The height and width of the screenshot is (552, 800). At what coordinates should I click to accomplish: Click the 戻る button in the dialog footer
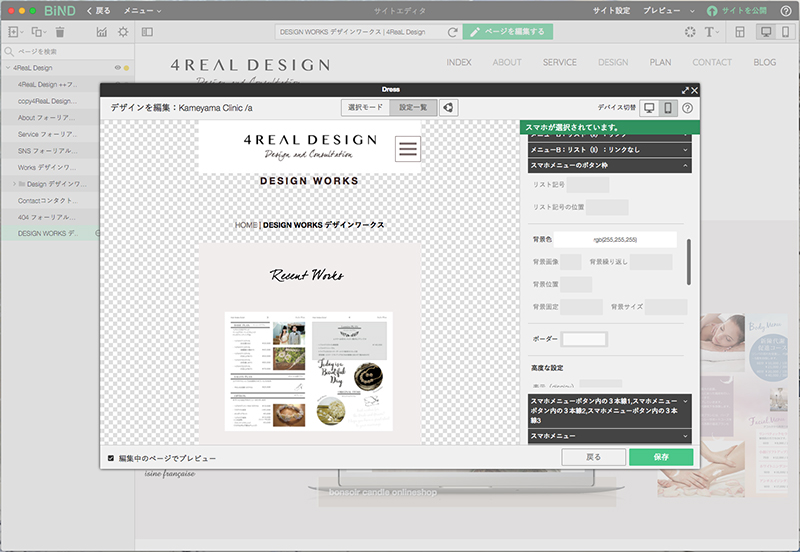tap(593, 456)
